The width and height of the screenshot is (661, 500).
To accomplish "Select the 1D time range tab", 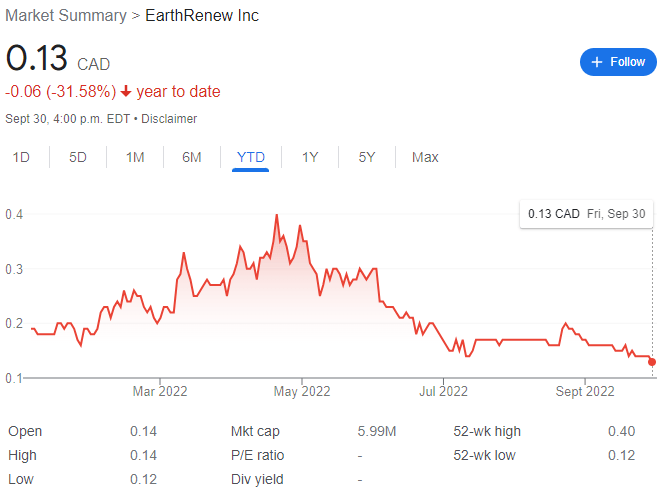I will pos(21,157).
